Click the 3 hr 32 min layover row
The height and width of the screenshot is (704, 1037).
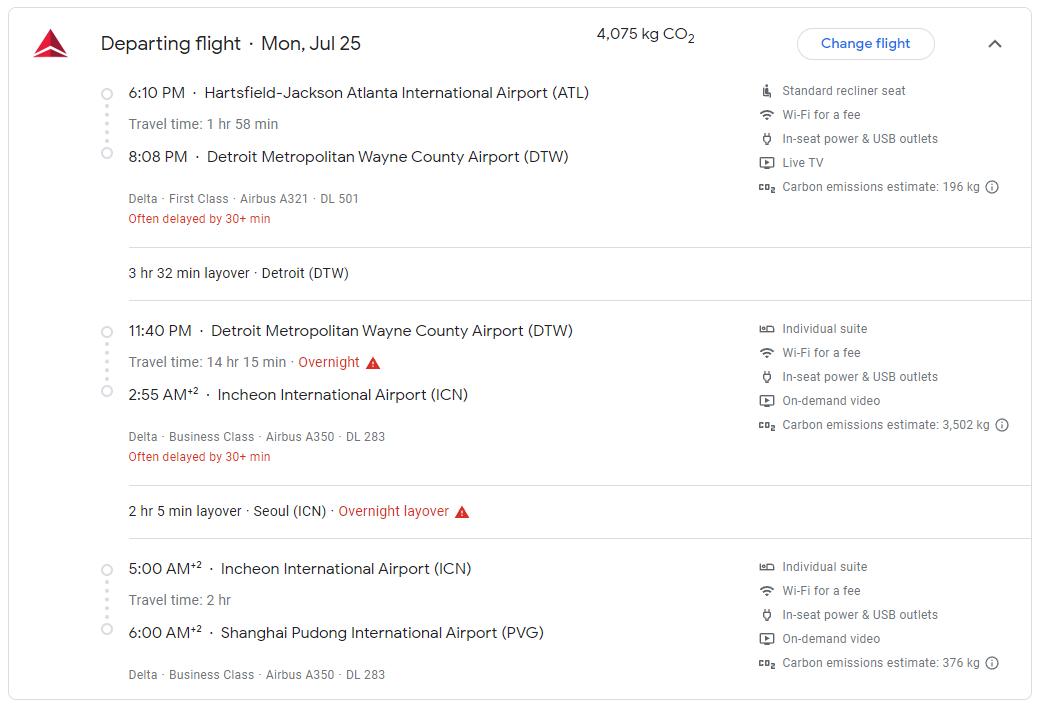[x=238, y=273]
